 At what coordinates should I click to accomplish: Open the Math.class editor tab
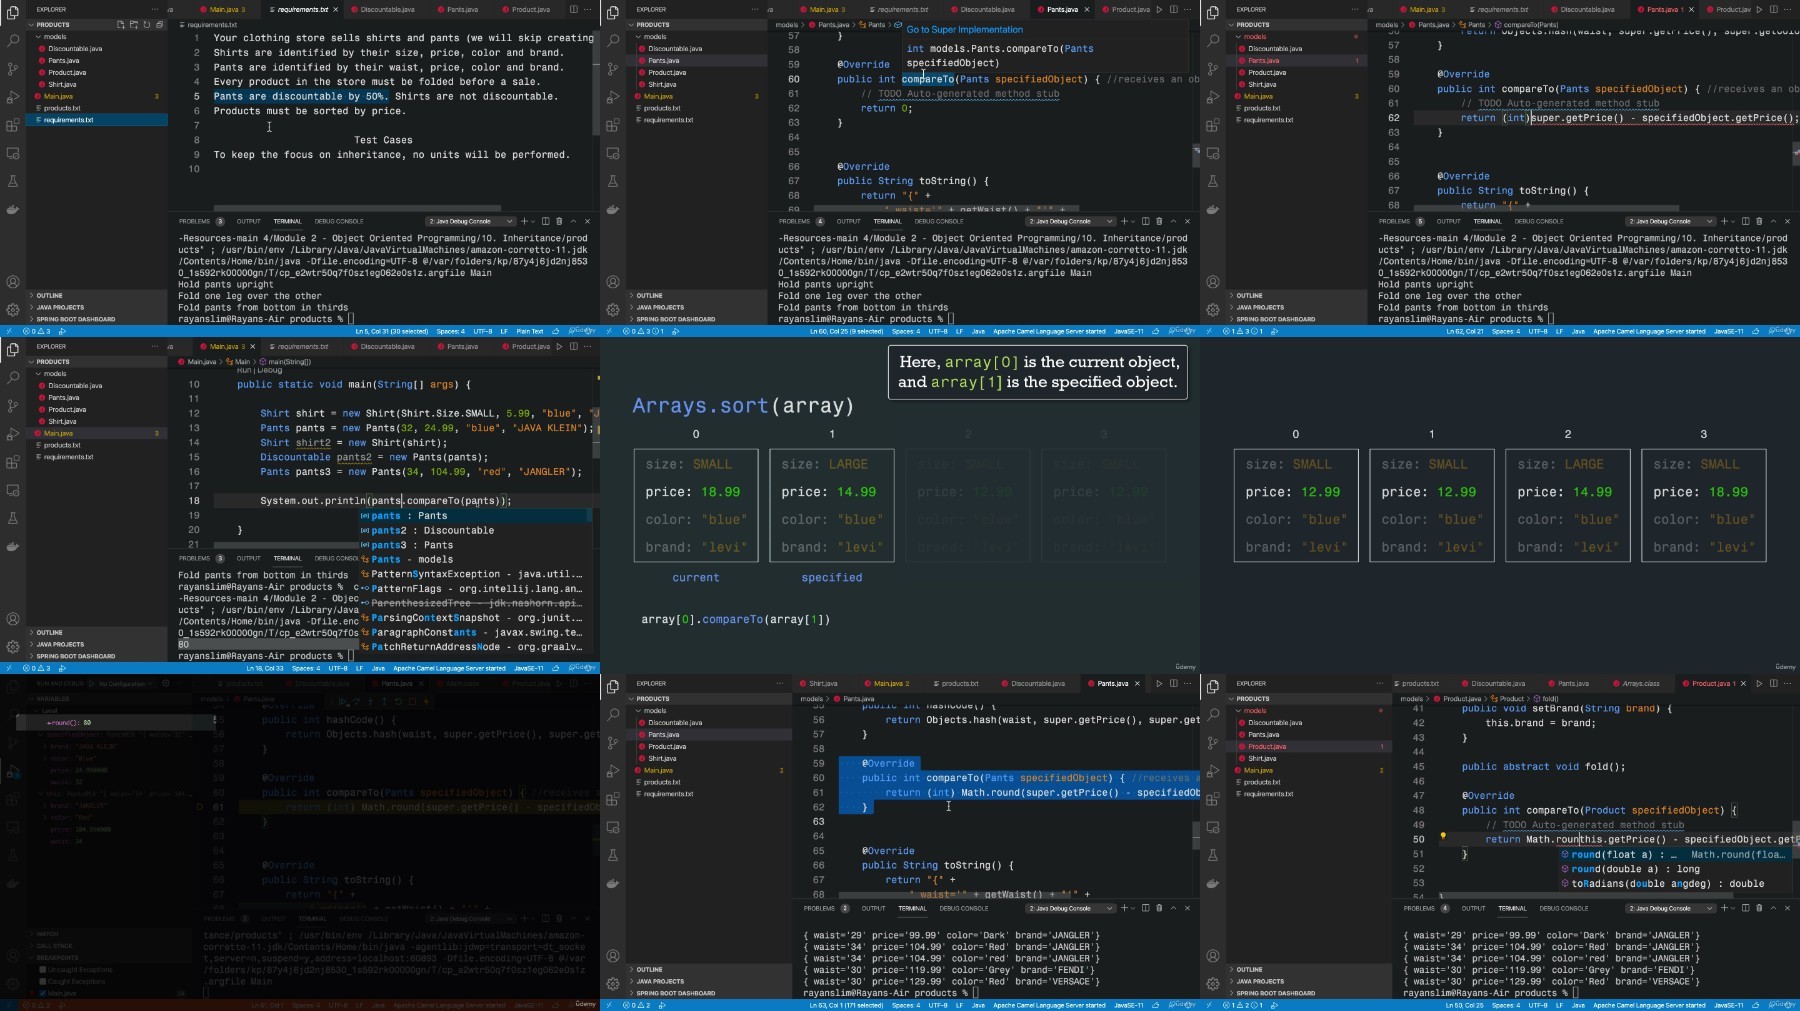(x=462, y=684)
